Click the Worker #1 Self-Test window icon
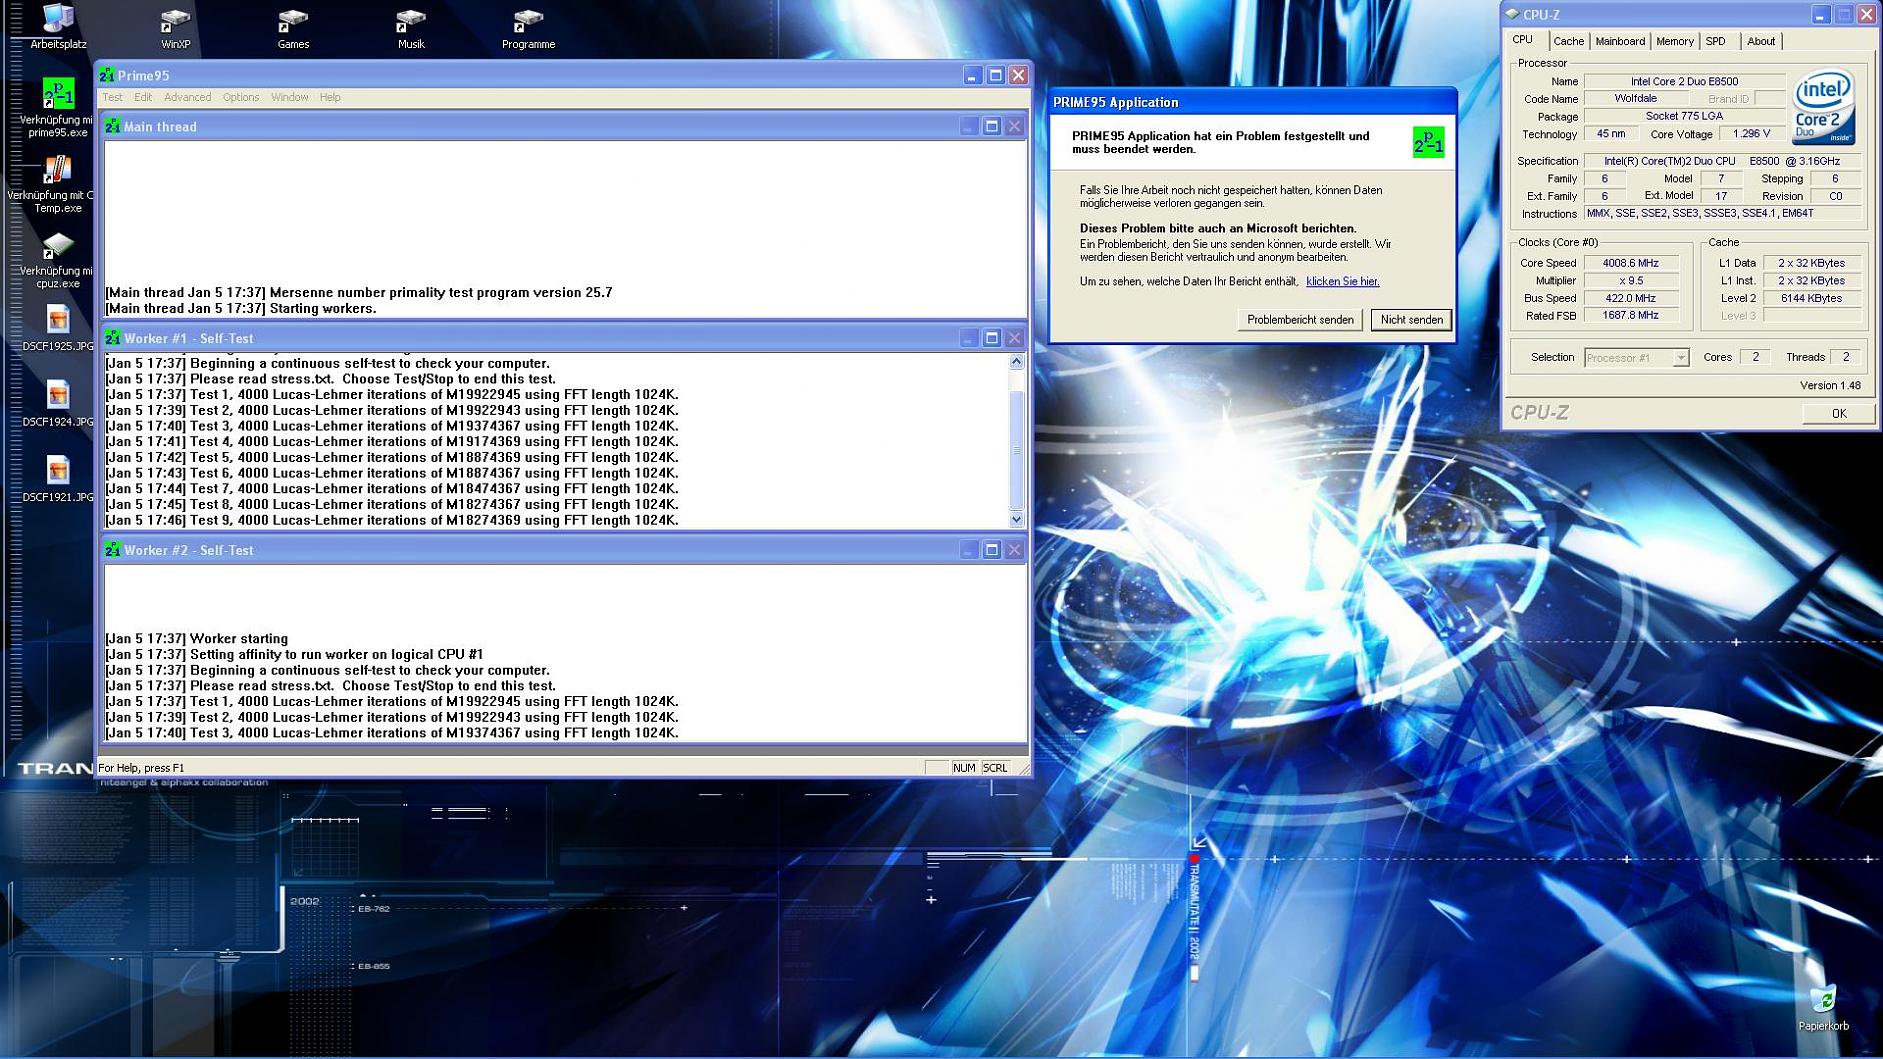Image resolution: width=1883 pixels, height=1059 pixels. coord(113,338)
